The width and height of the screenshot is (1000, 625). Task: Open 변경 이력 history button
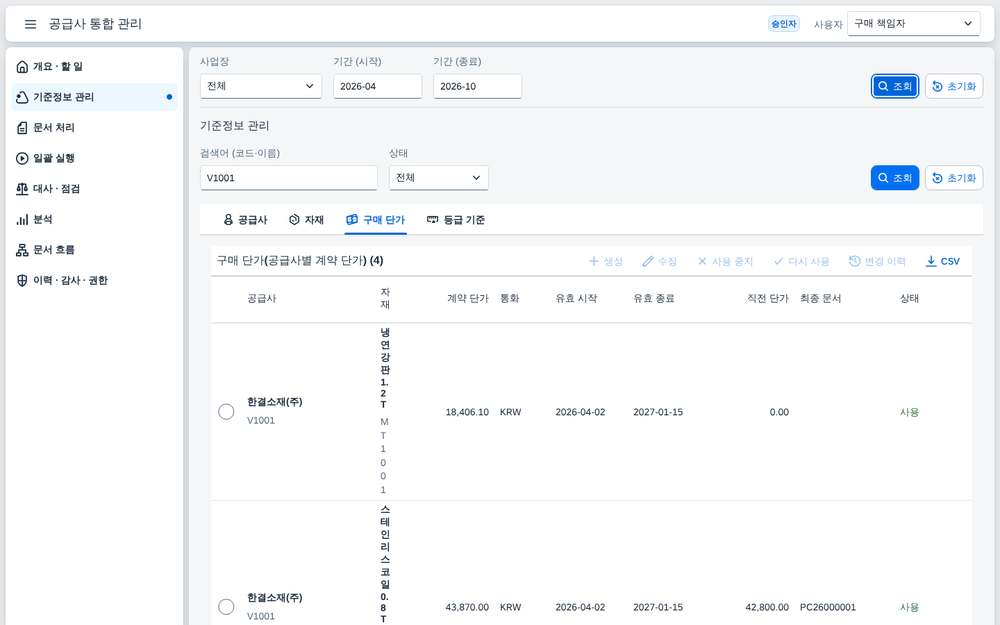(x=877, y=261)
